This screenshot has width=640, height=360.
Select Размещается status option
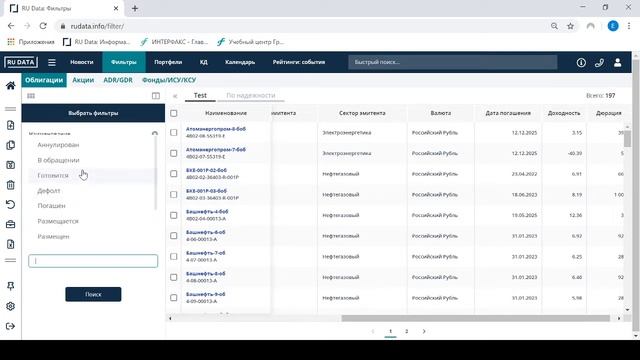point(58,221)
